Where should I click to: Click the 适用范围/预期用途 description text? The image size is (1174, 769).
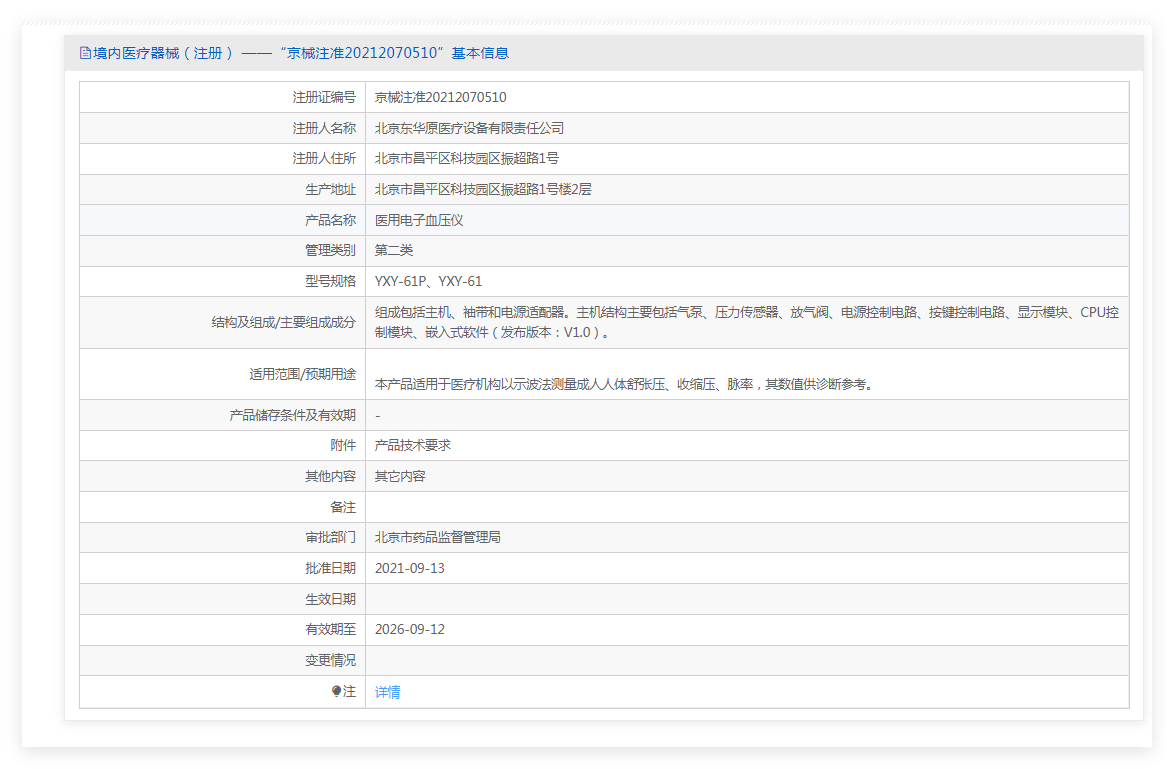pos(623,383)
